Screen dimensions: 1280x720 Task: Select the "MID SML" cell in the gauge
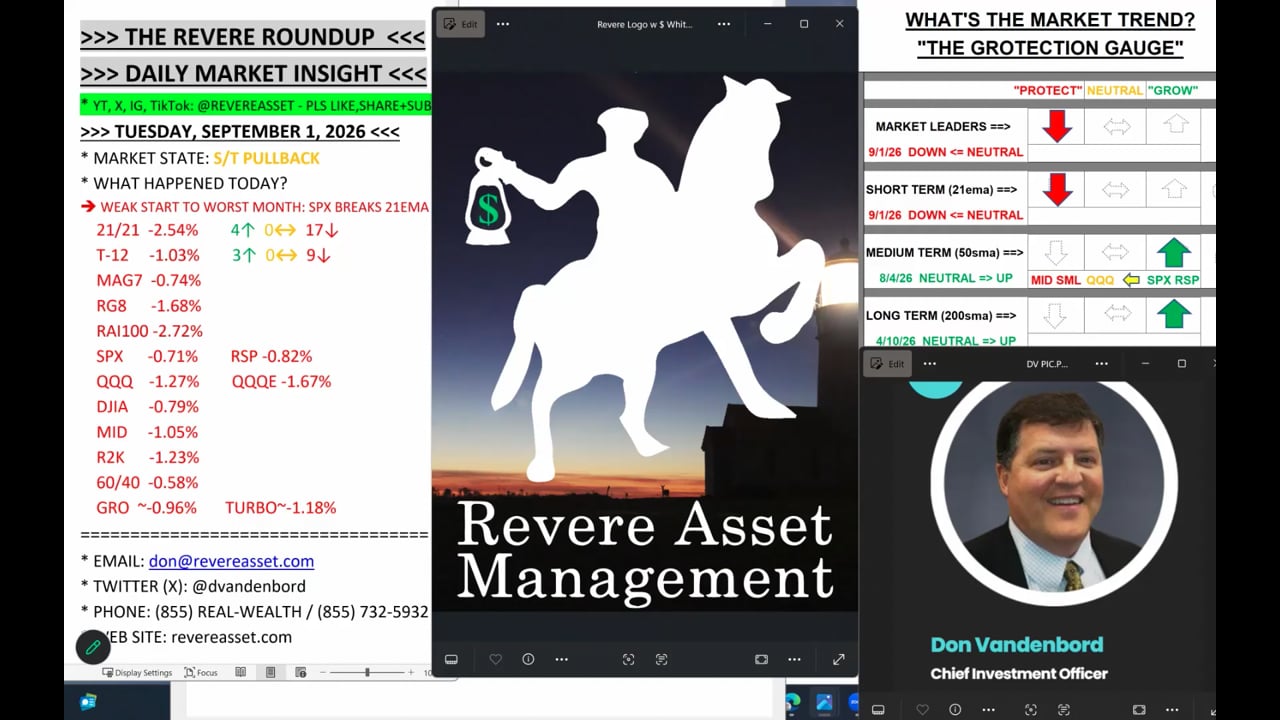tap(1056, 280)
